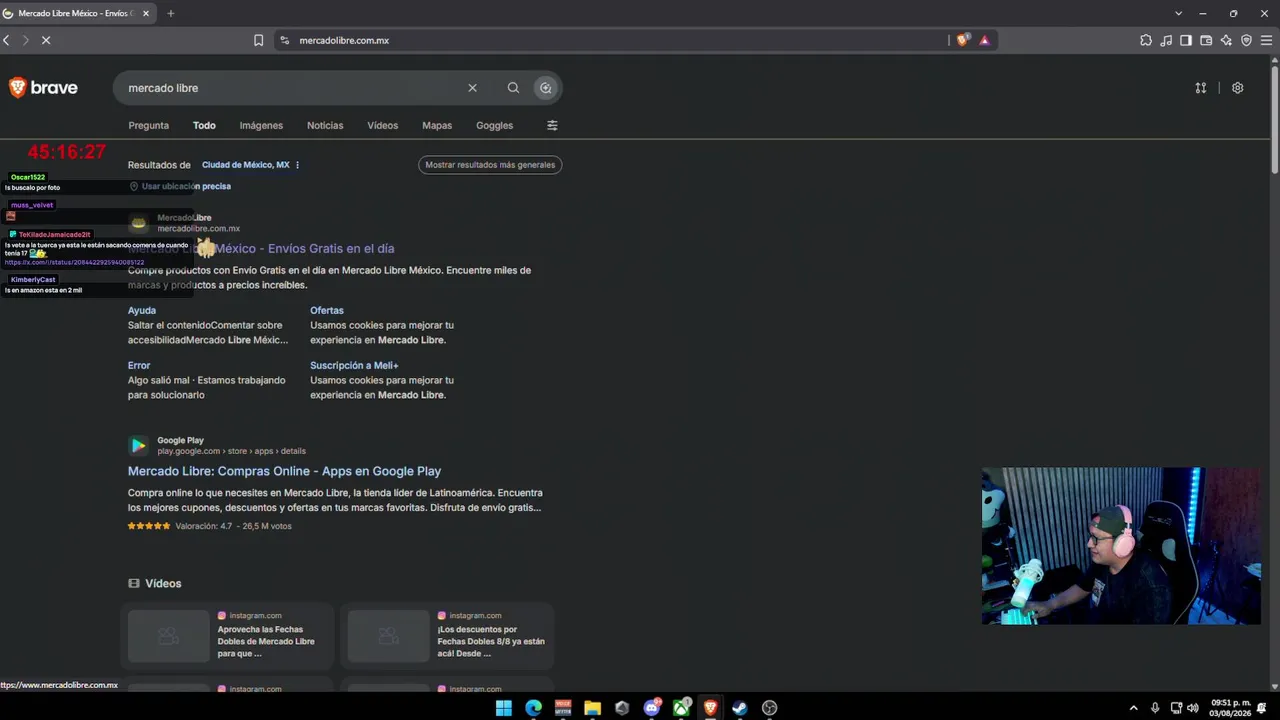
Task: Toggle the browser sidebar panel icon
Action: pos(1186,40)
